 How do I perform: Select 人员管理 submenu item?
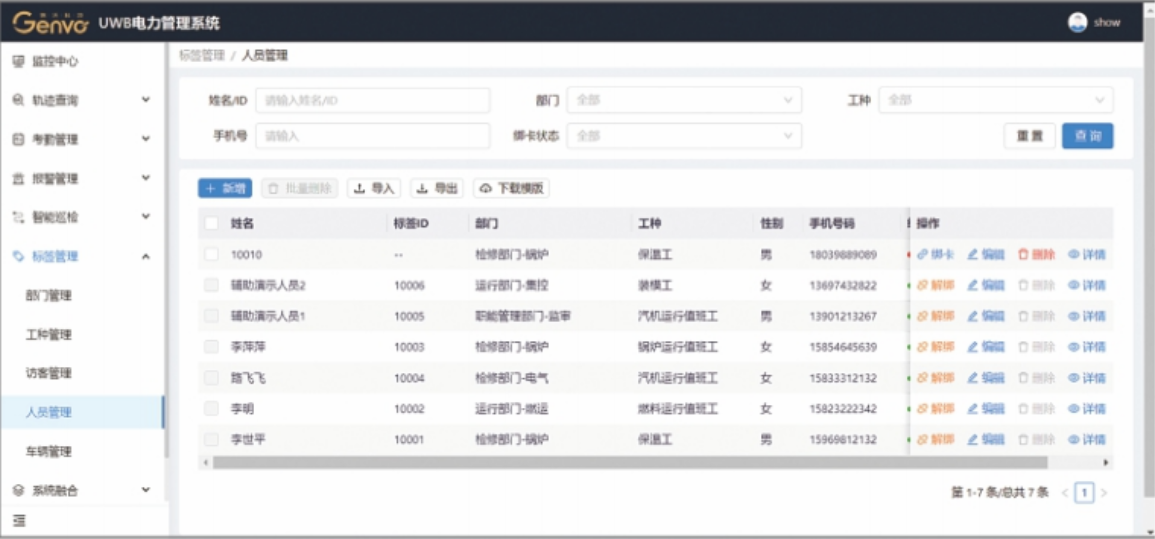(82, 412)
